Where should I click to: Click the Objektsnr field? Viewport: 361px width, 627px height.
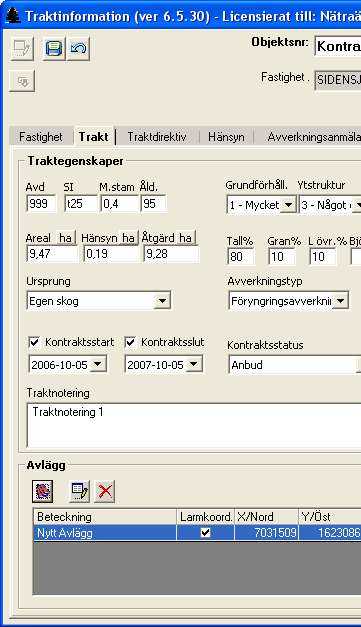point(338,46)
